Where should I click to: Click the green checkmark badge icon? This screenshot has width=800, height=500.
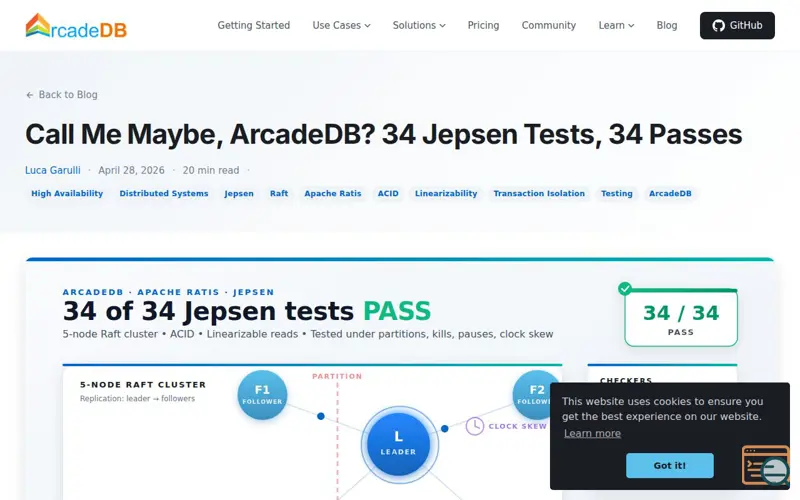[x=624, y=289]
